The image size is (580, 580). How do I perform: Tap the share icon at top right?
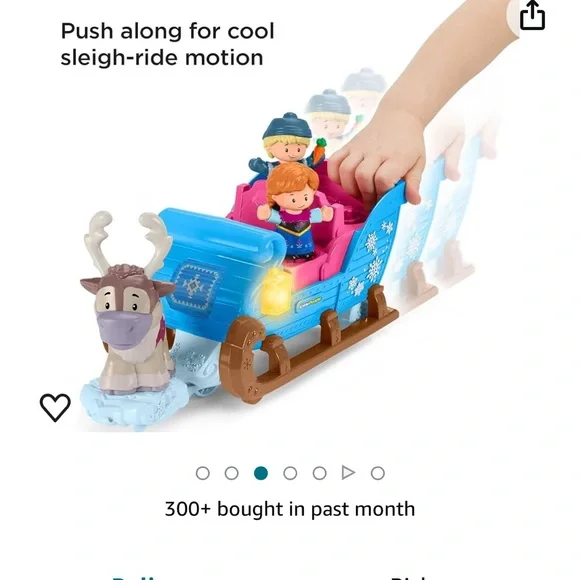click(x=532, y=15)
